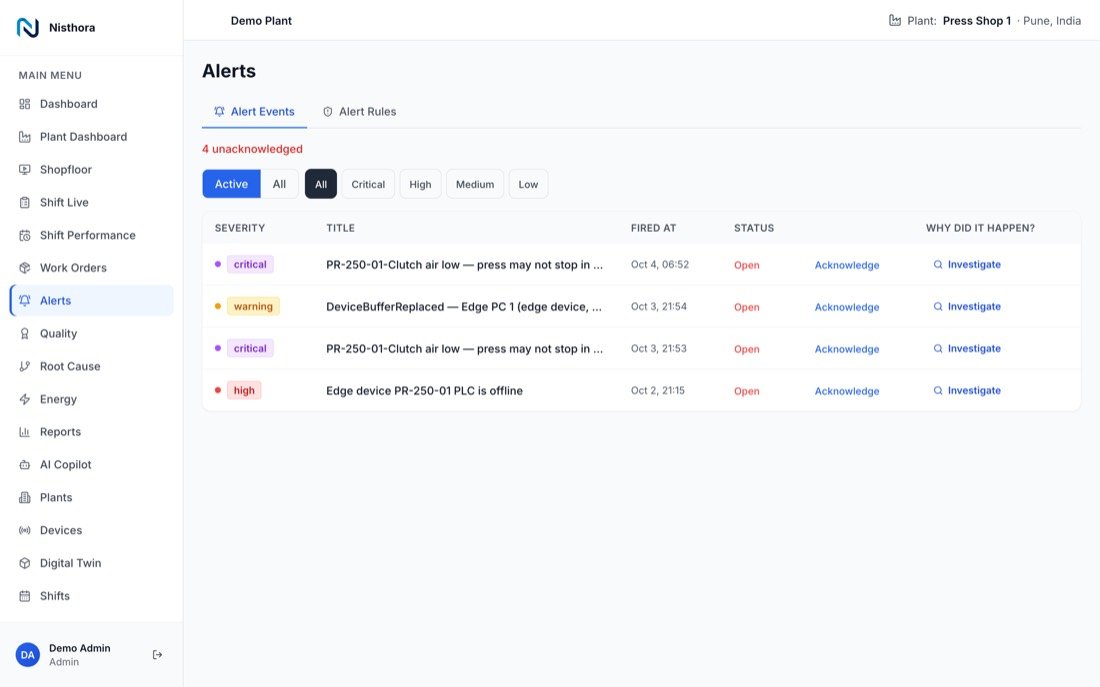Screen dimensions: 1100x687
Task: Select the All status filter next to Active
Action: (x=279, y=184)
